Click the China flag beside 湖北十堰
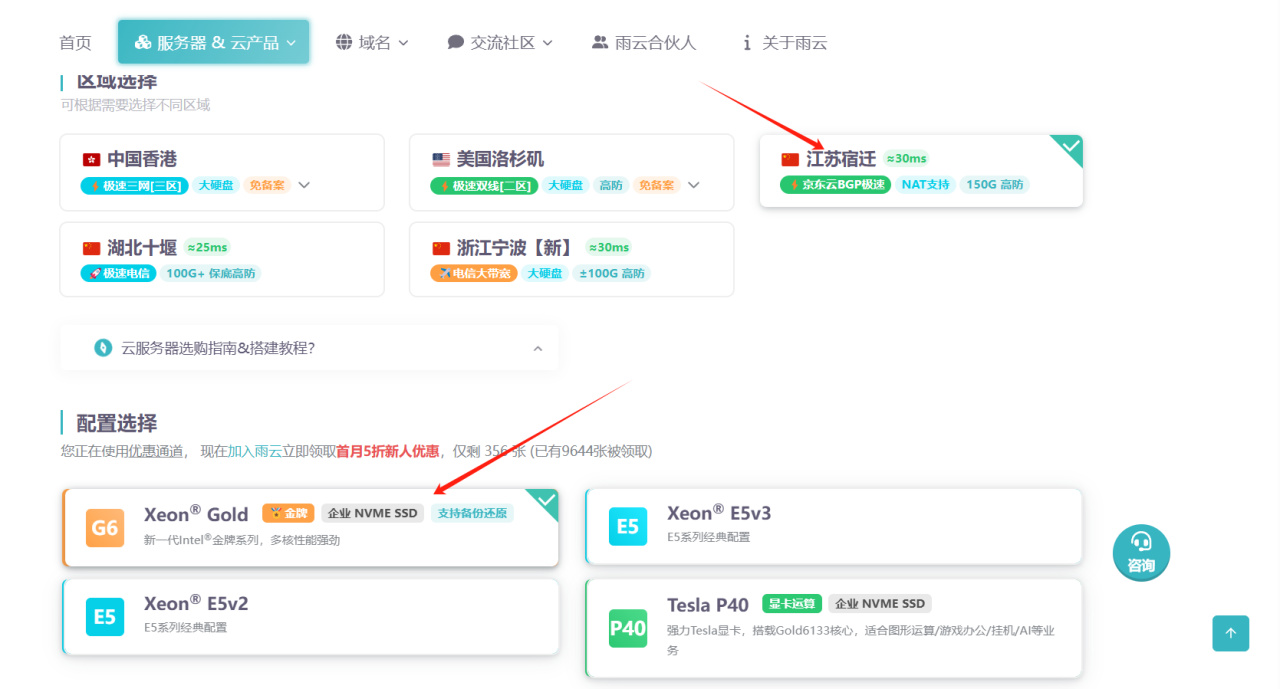The image size is (1280, 689). coord(91,248)
